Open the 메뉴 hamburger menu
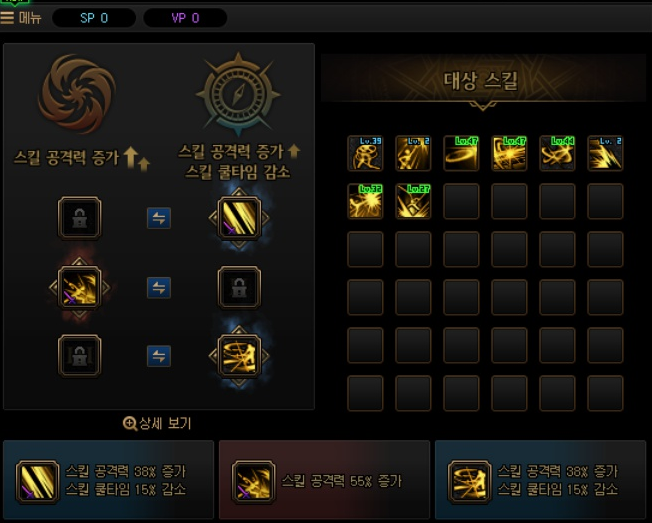The width and height of the screenshot is (652, 523). coord(21,18)
